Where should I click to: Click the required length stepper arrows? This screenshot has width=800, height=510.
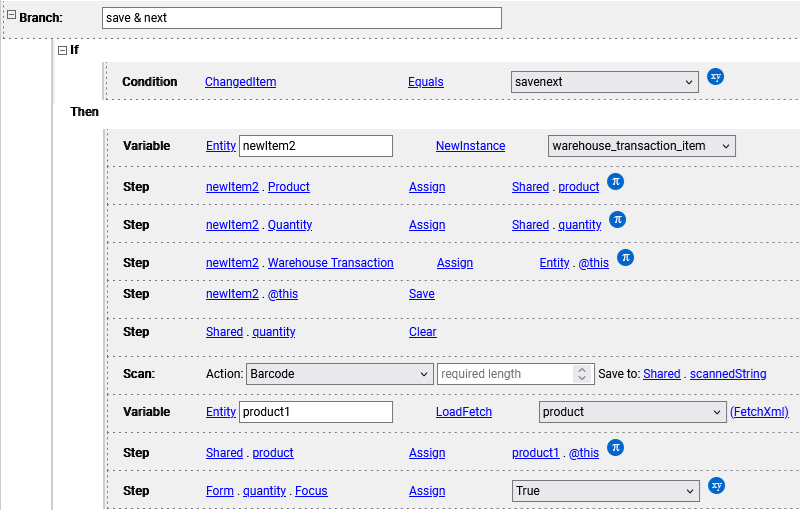click(582, 374)
